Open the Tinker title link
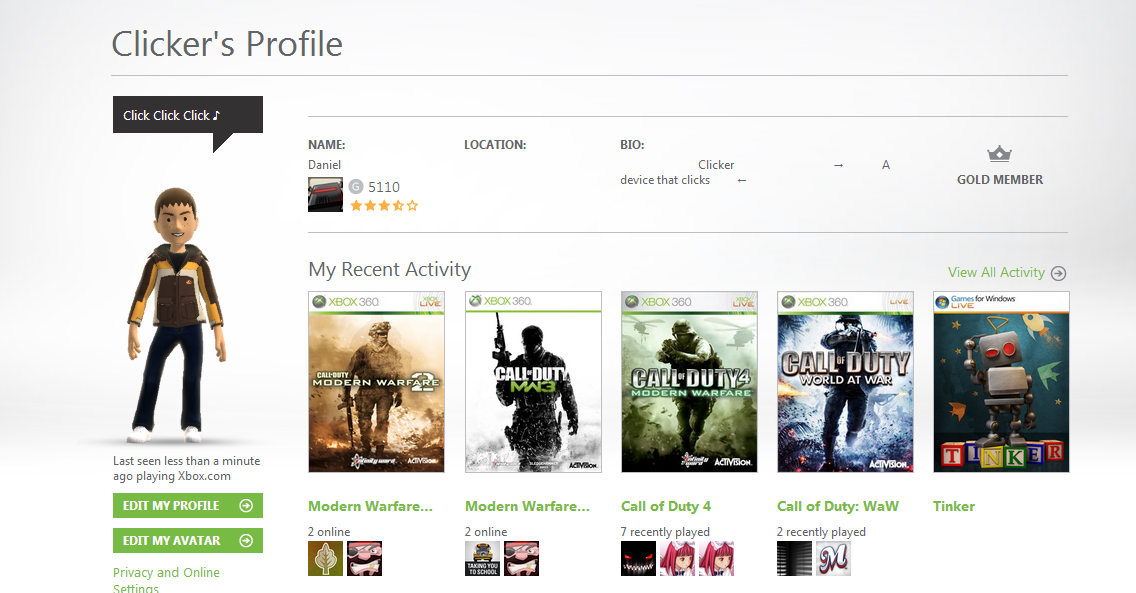Viewport: 1136px width, 593px height. tap(953, 506)
